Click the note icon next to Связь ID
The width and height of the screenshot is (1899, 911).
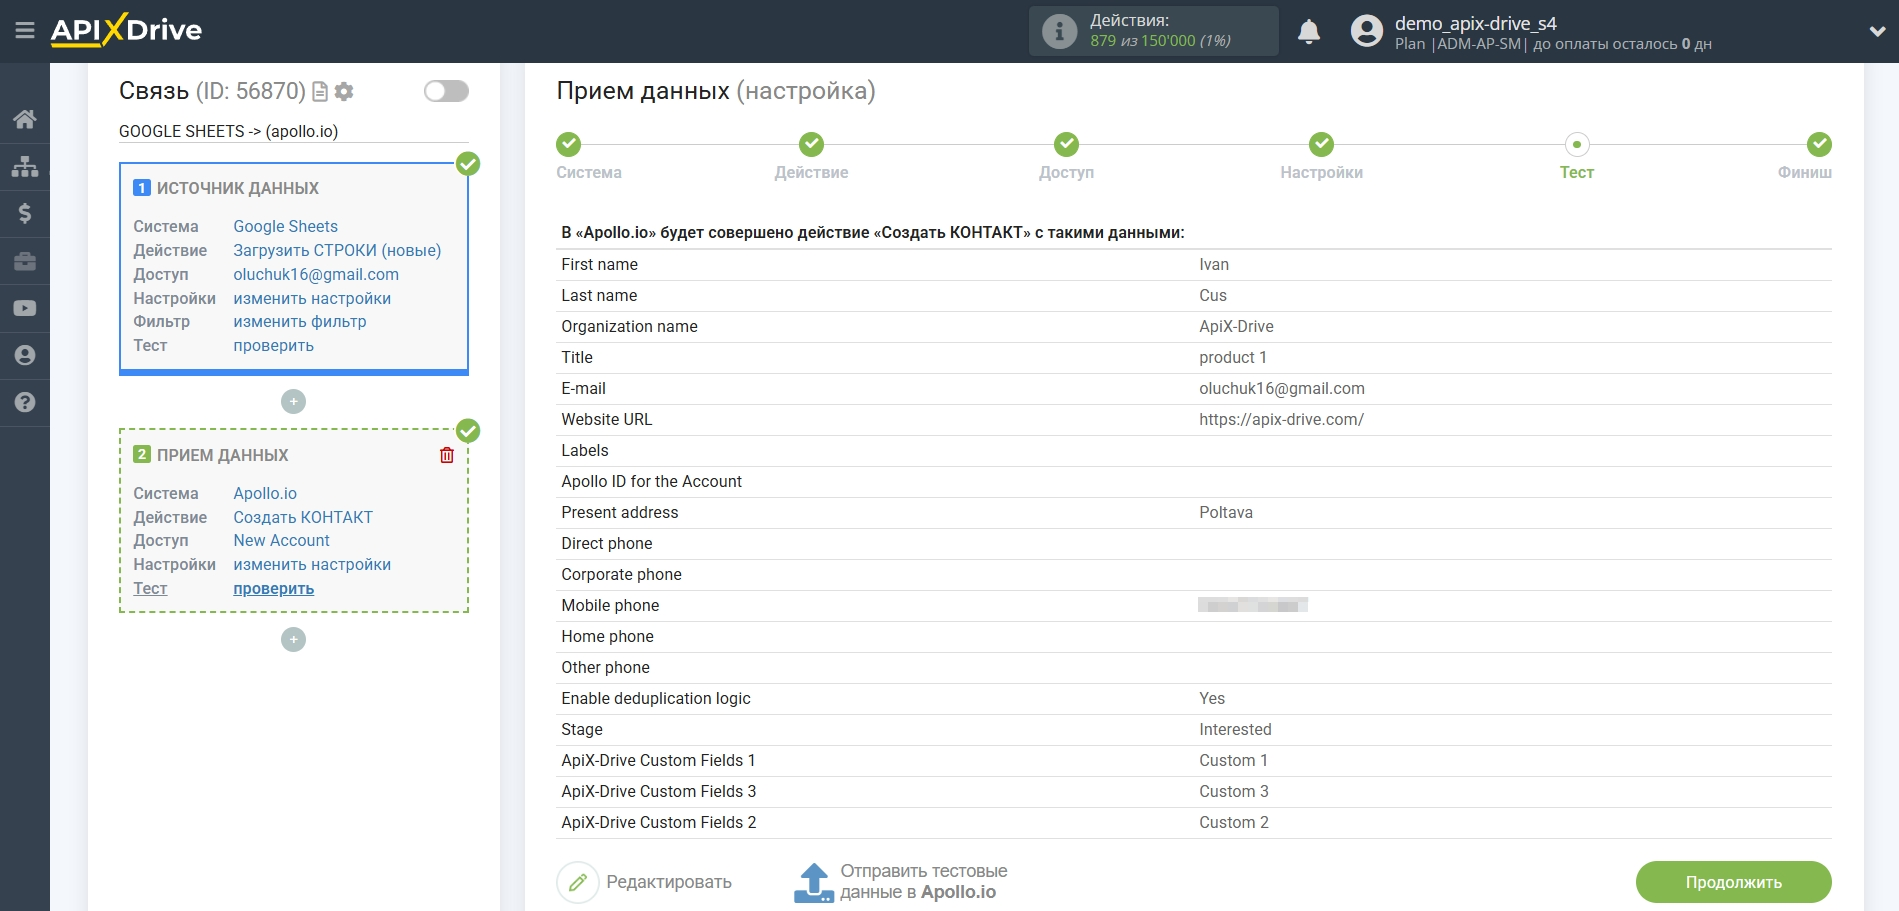tap(319, 91)
